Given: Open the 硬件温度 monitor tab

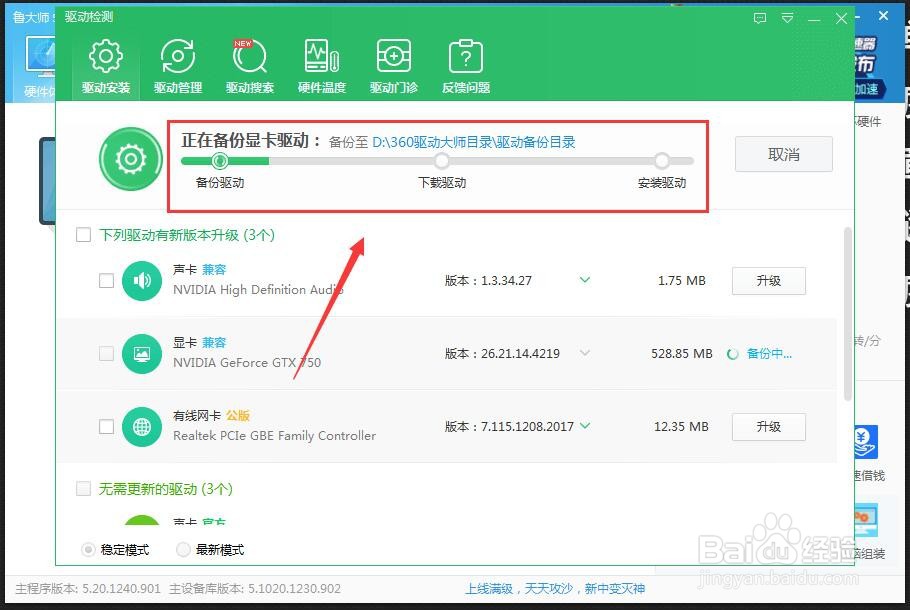Looking at the screenshot, I should coord(322,66).
